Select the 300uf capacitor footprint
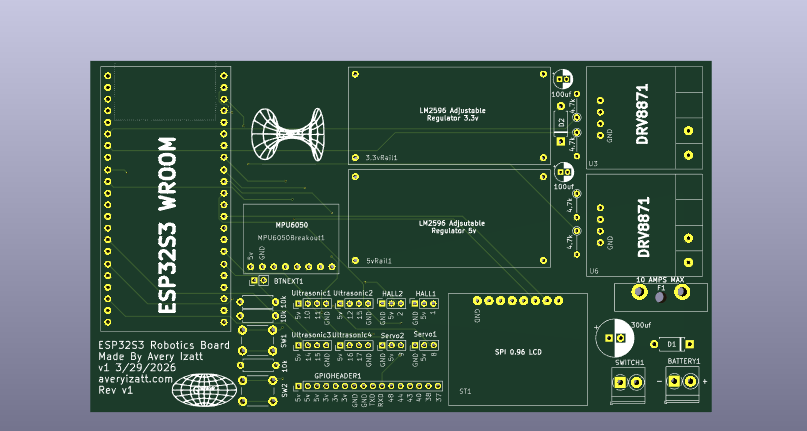 [610, 338]
